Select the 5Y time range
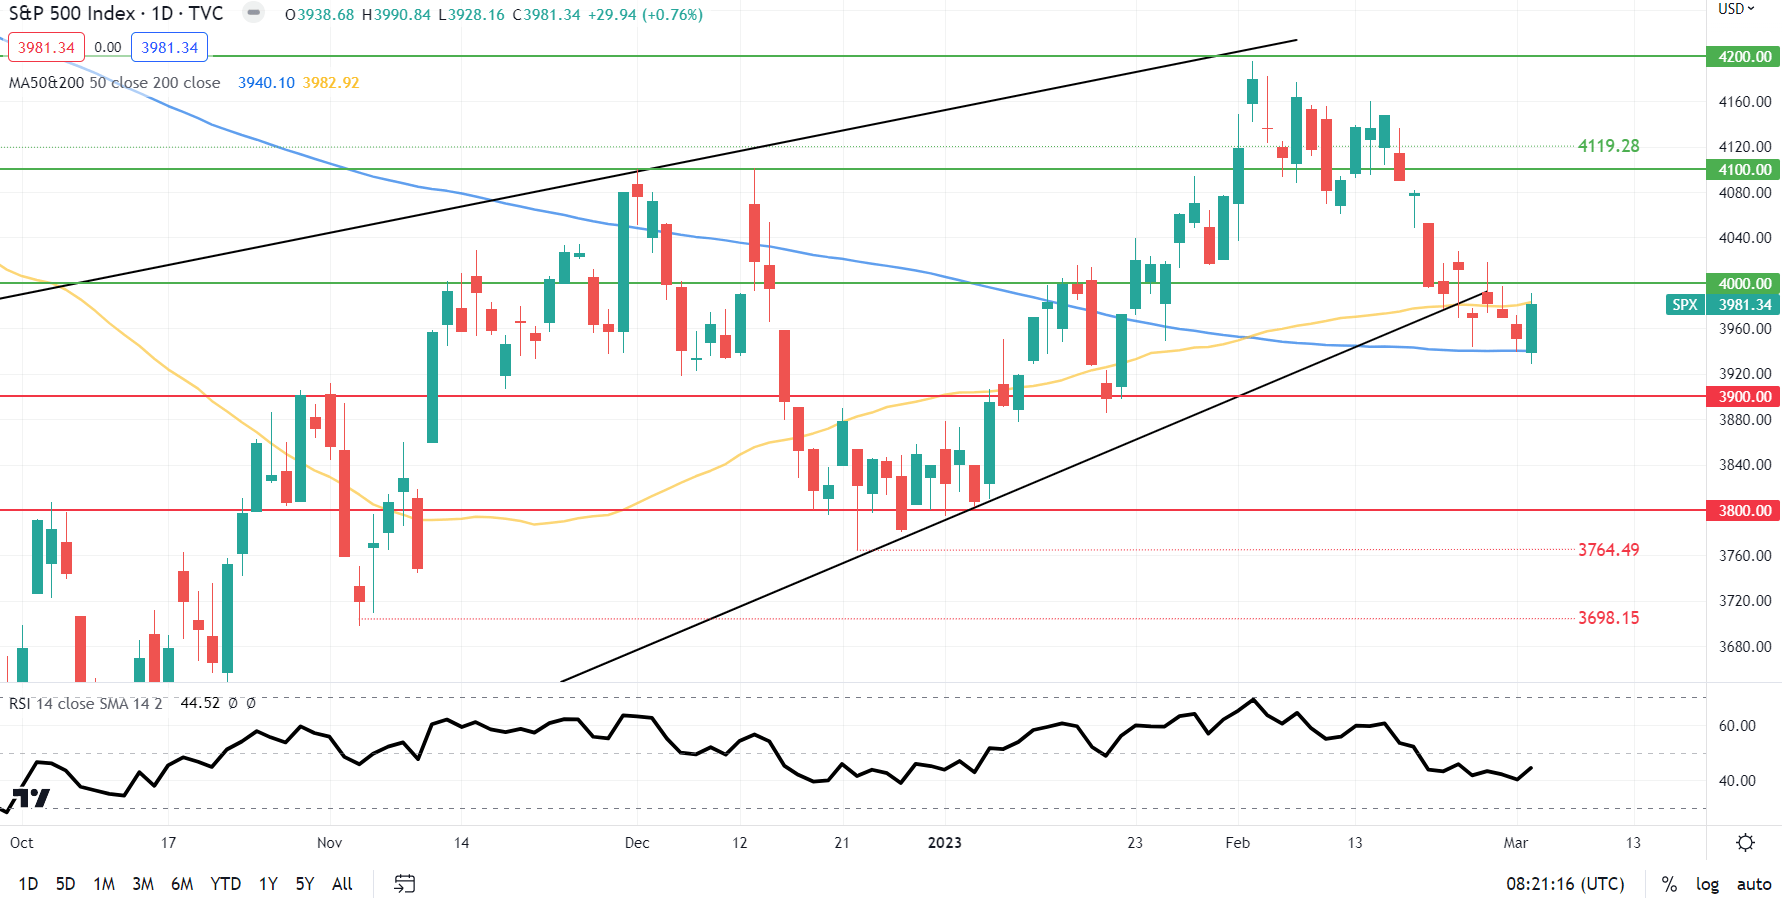This screenshot has width=1782, height=905. tap(305, 884)
